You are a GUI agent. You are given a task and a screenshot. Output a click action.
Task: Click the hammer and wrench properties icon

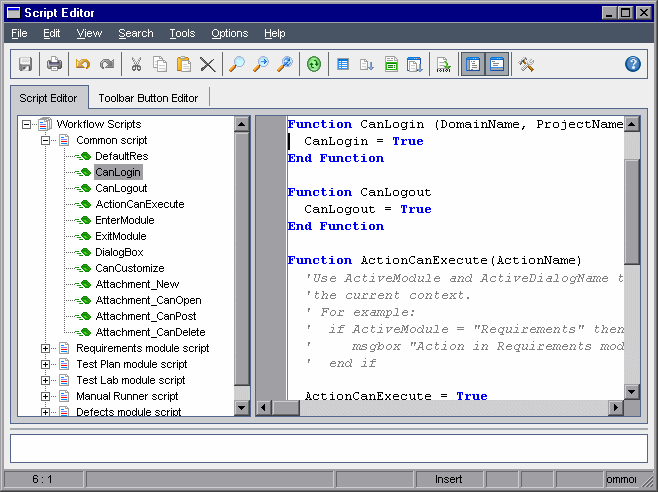(526, 64)
